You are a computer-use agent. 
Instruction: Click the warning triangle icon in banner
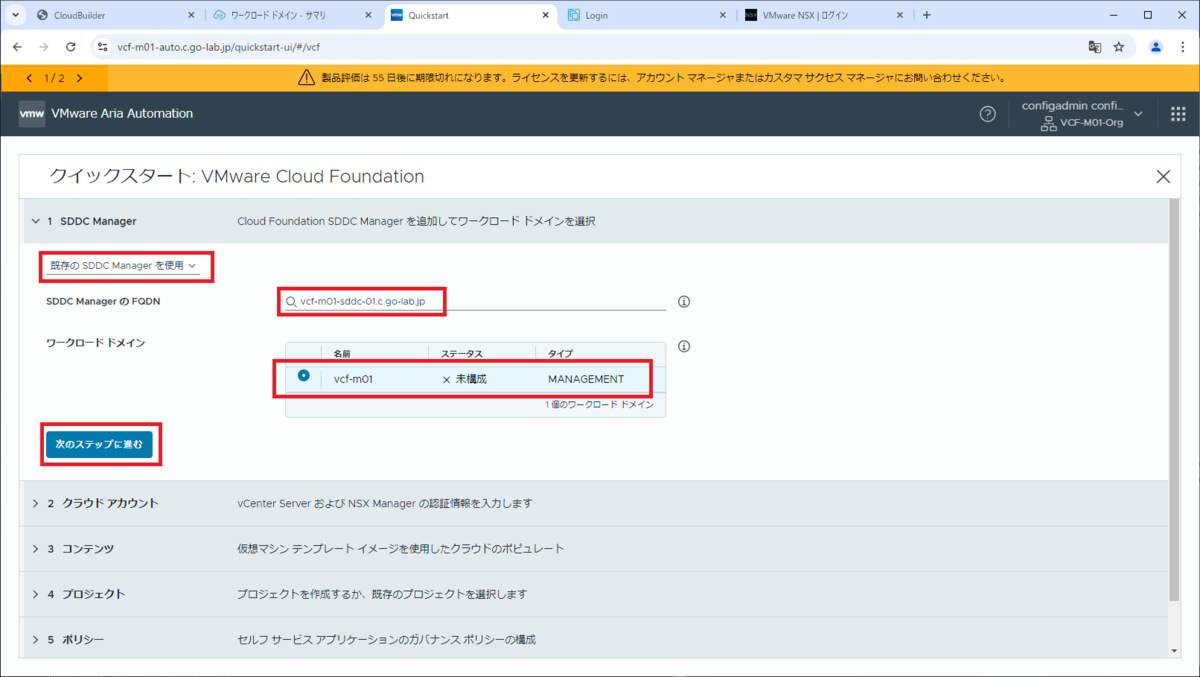pyautogui.click(x=307, y=78)
